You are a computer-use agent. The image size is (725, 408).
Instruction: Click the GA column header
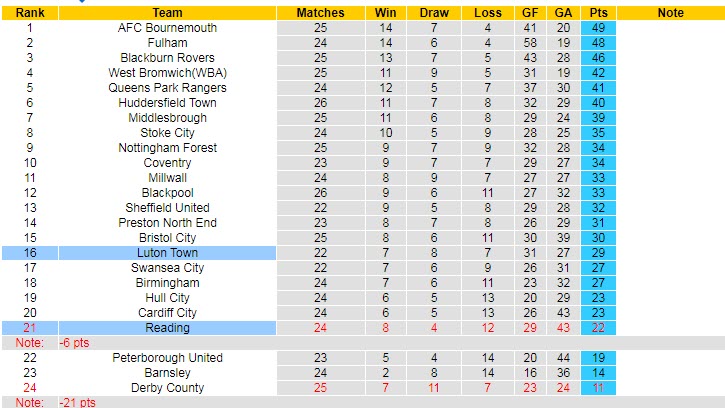coord(564,13)
